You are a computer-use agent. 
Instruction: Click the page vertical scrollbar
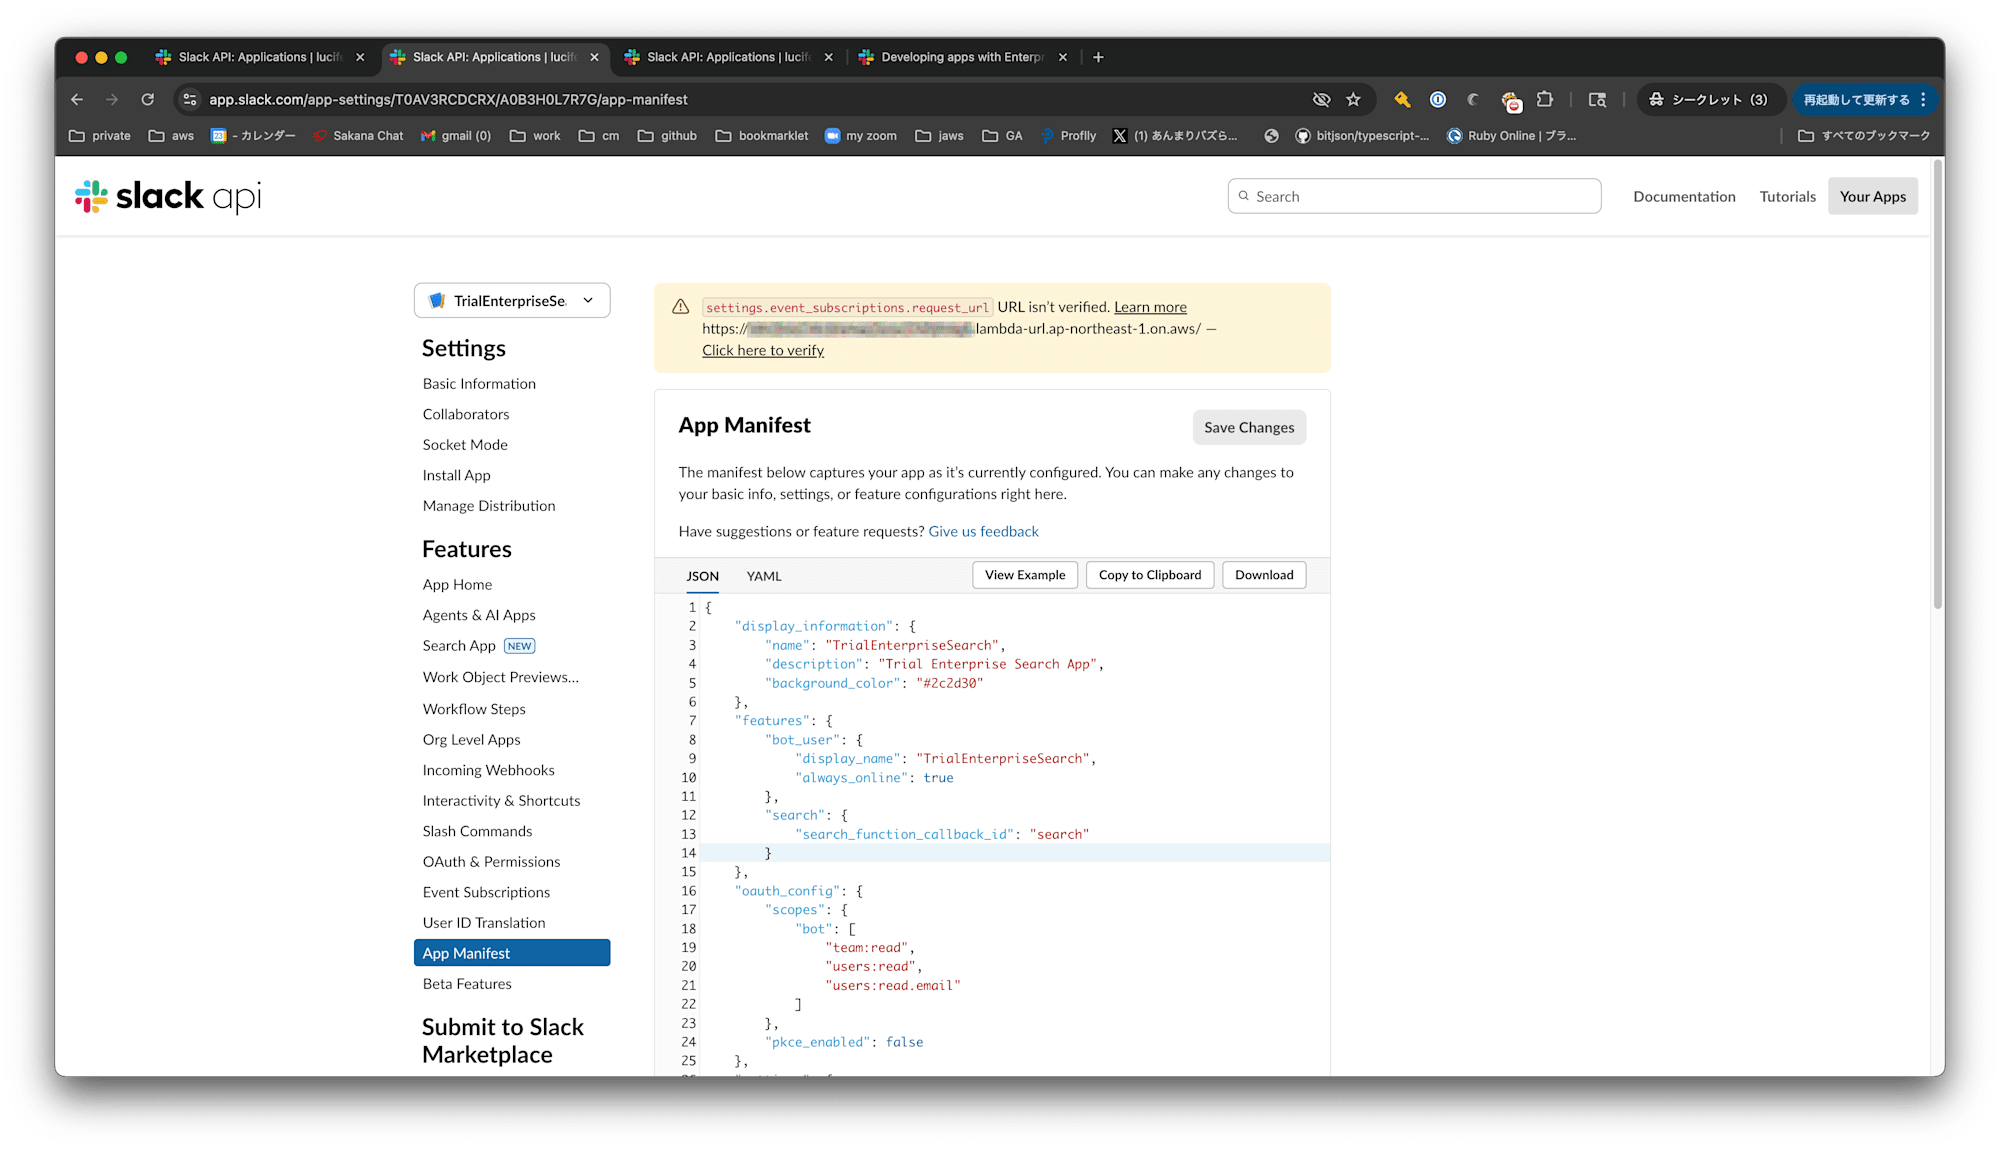coord(1937,385)
